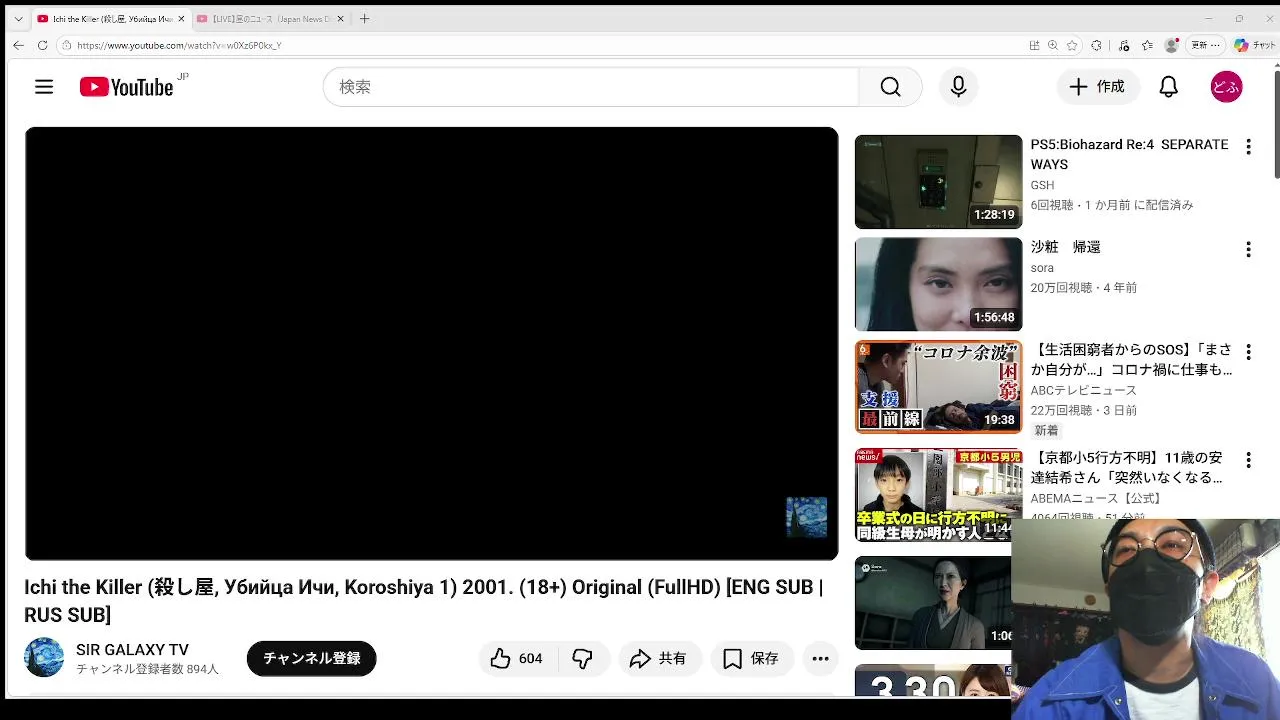Viewport: 1280px width, 720px height.
Task: Open the notifications bell
Action: pyautogui.click(x=1168, y=87)
